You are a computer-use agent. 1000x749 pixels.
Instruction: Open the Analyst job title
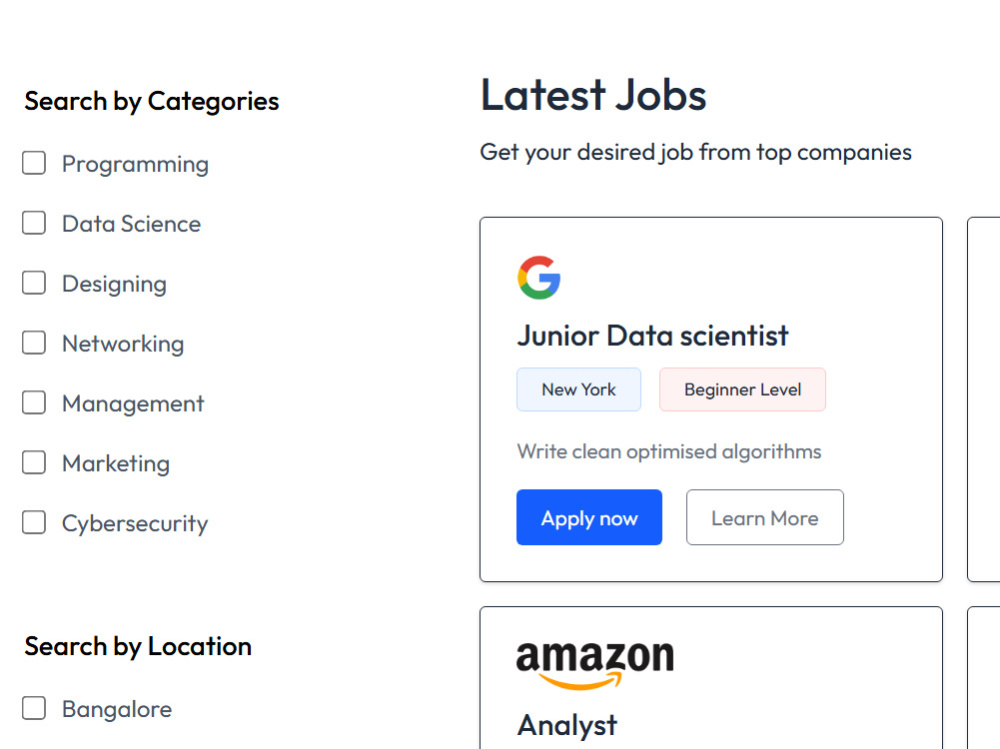567,725
